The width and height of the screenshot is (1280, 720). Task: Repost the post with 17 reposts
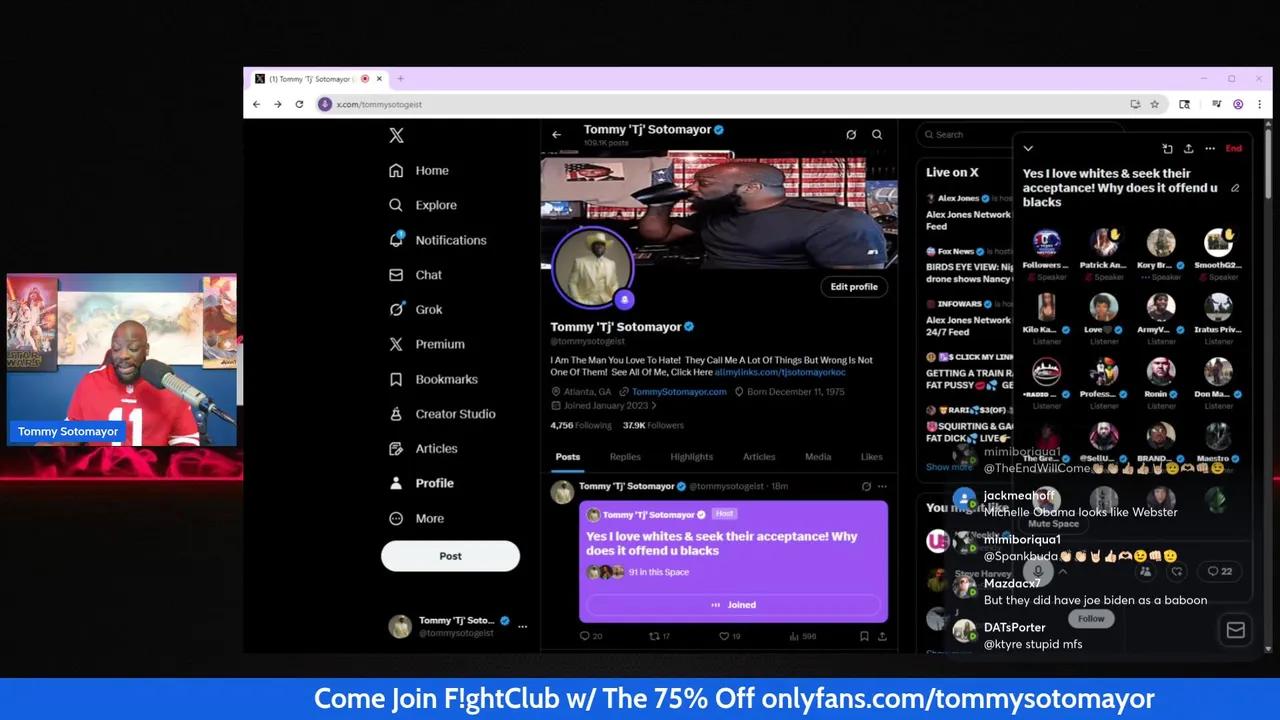[x=660, y=636]
